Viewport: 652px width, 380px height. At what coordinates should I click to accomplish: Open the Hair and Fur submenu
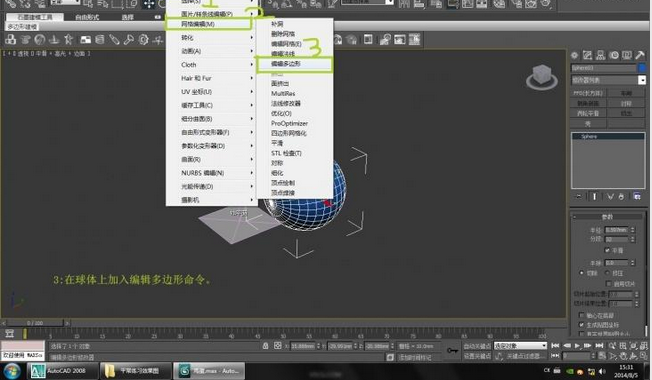[x=211, y=78]
